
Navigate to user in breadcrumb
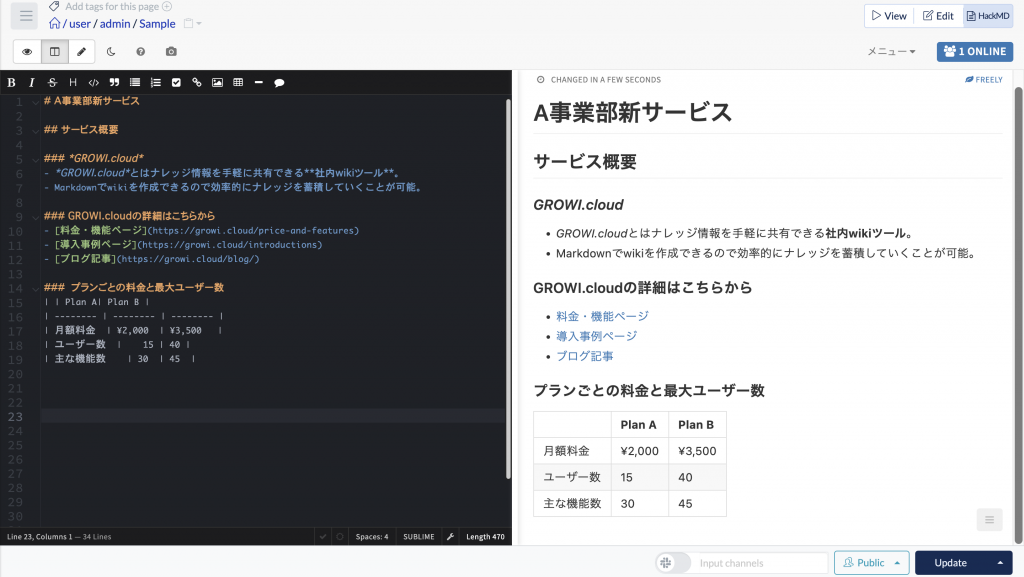tap(80, 23)
